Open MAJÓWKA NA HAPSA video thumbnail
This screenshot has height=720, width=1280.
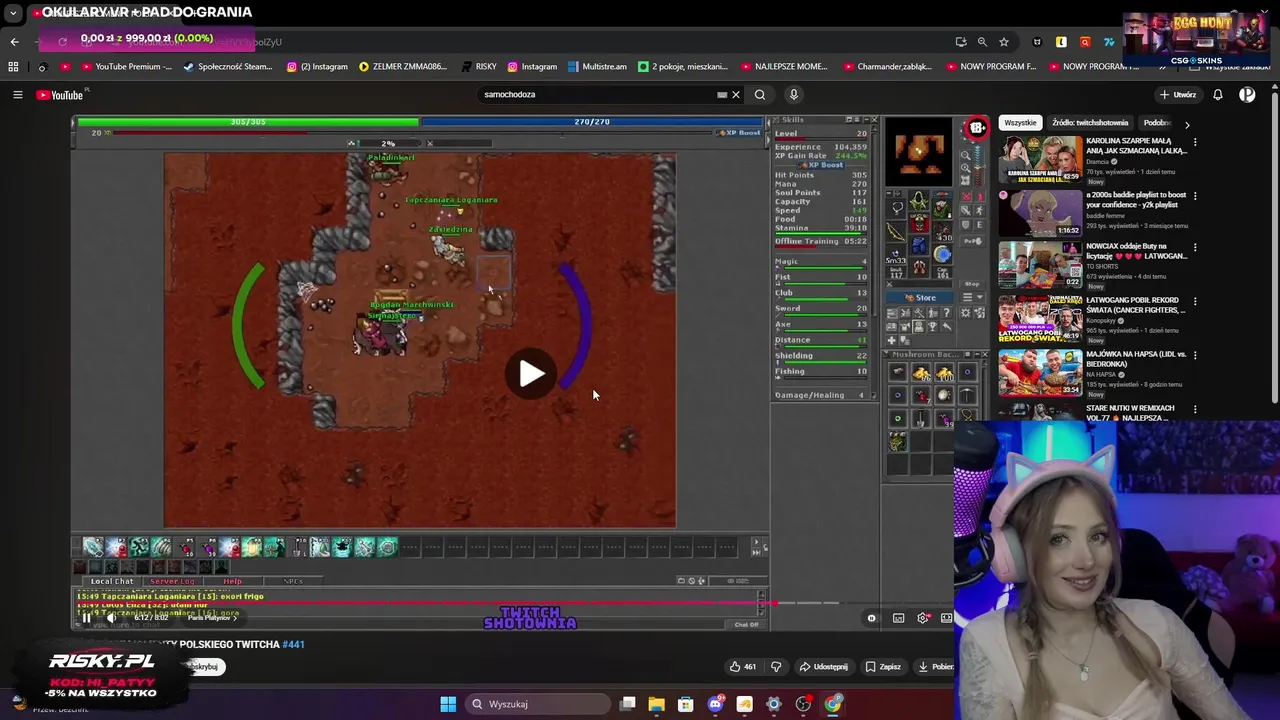pos(1040,373)
